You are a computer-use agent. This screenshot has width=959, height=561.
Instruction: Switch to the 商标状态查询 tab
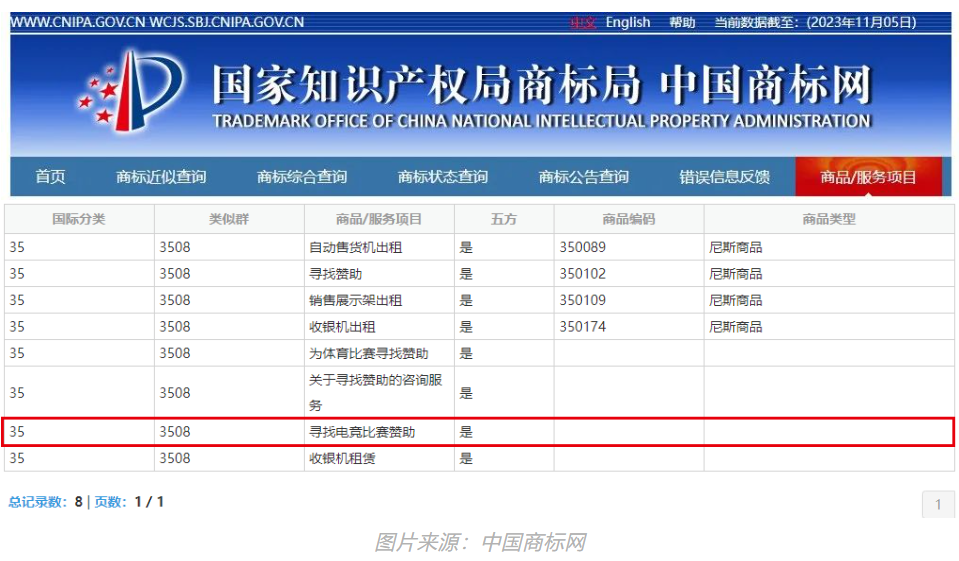point(443,177)
